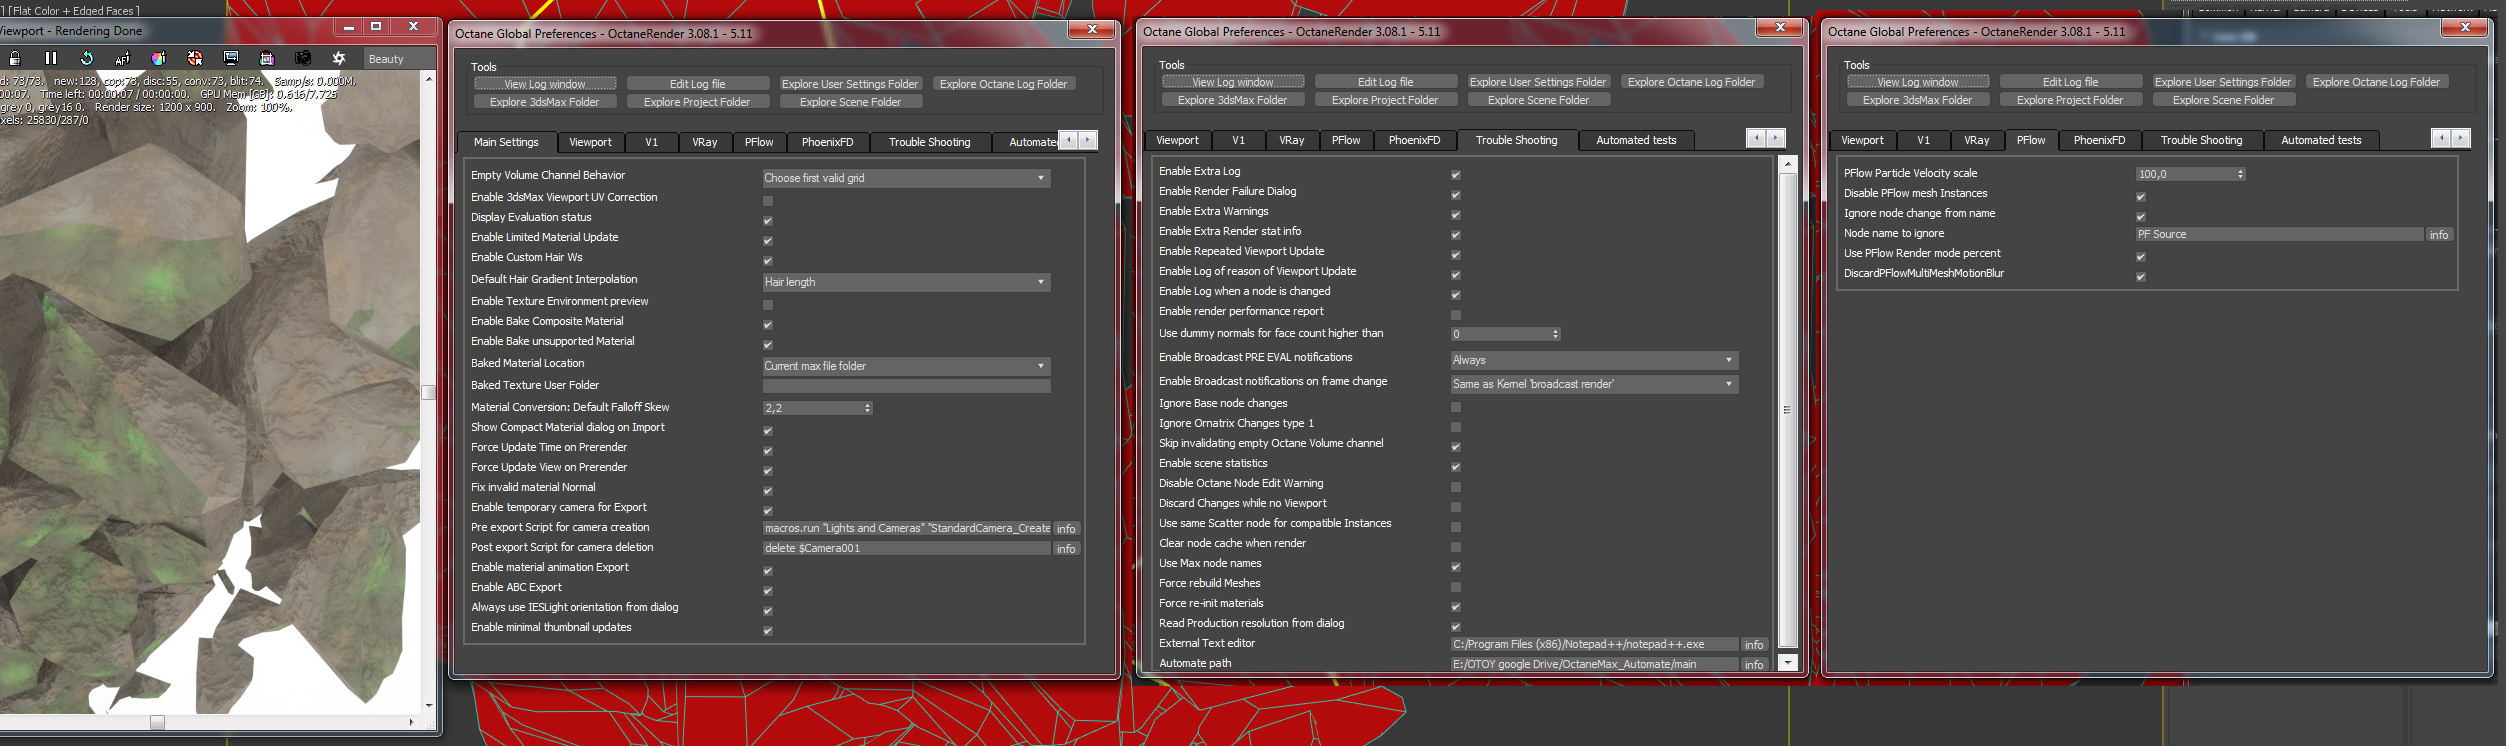Open Automated tests tab in Trouble Shooting window
2506x746 pixels.
click(1636, 140)
